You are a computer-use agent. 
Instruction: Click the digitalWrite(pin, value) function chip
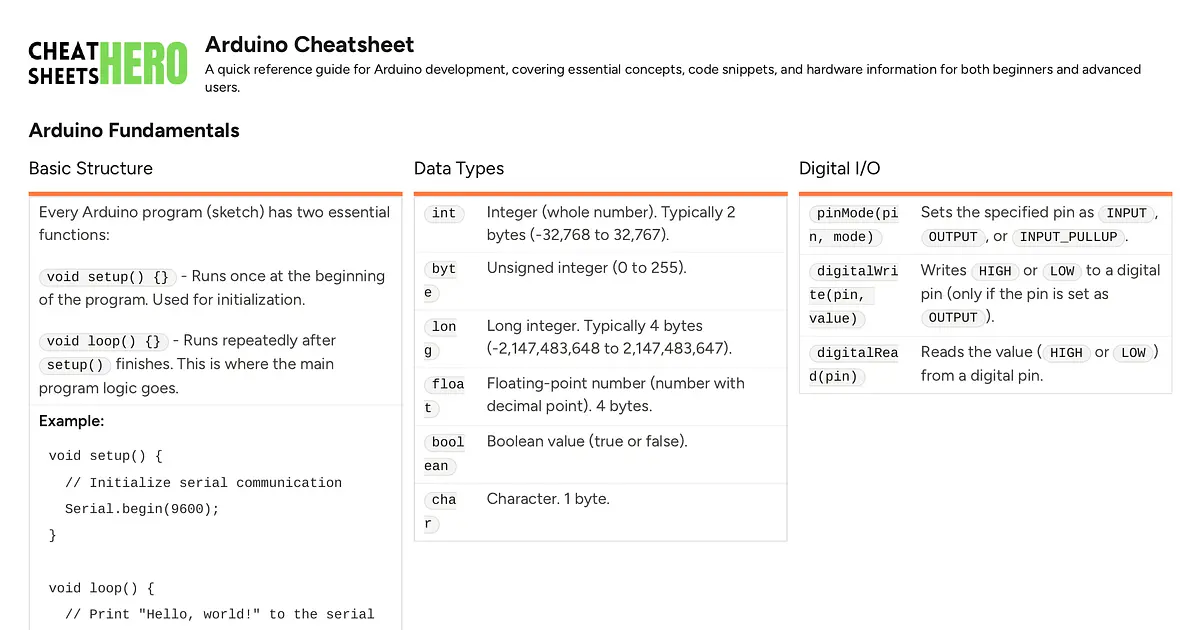point(857,294)
